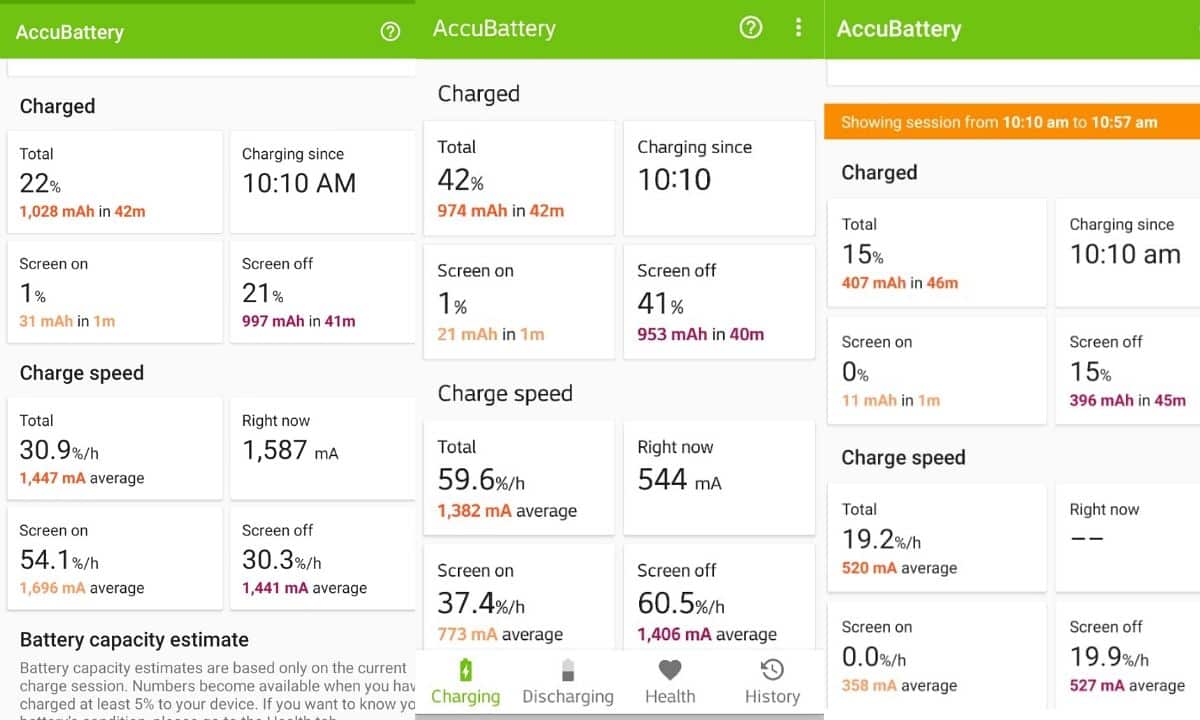Select the Total 22% charged card
Viewport: 1200px width, 720px height.
pyautogui.click(x=114, y=182)
